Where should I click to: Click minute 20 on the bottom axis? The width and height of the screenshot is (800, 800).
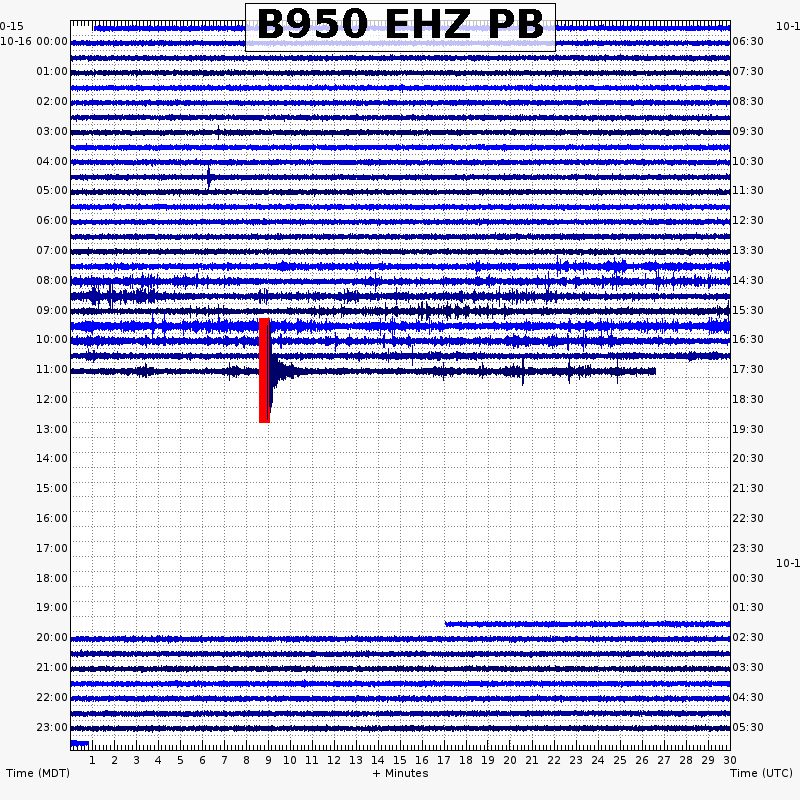click(x=510, y=760)
